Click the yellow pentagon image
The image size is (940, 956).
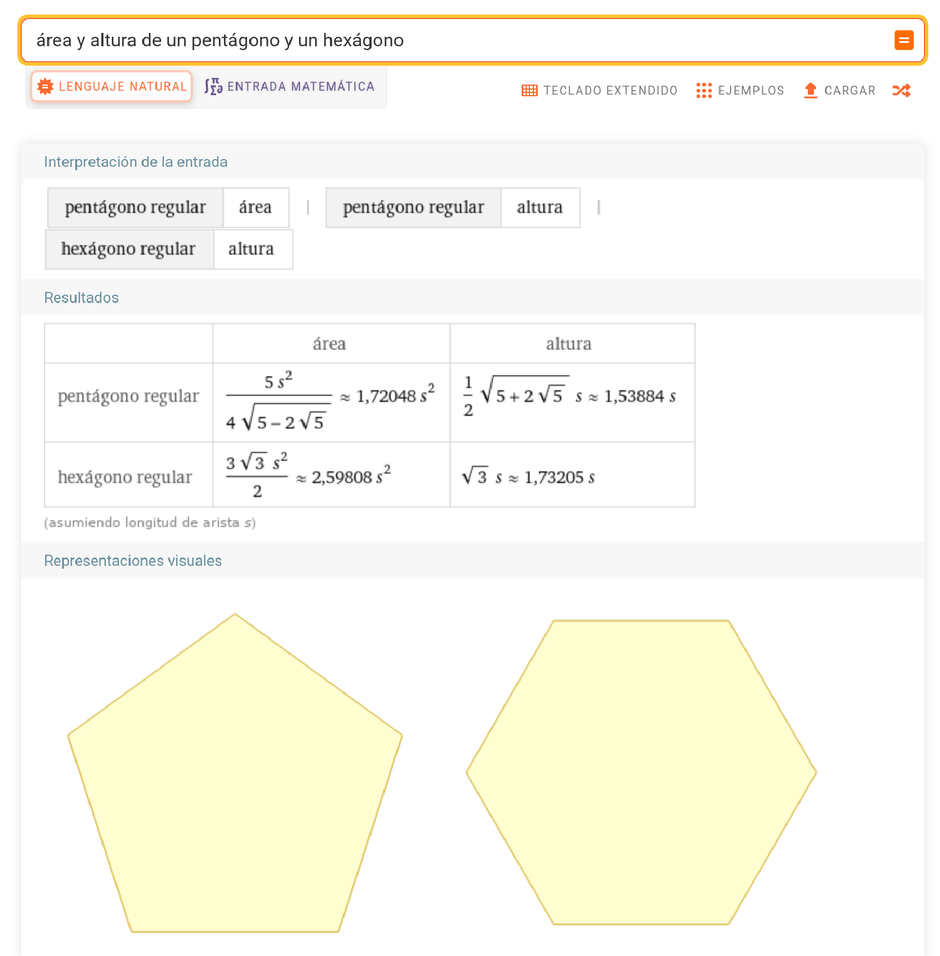coord(235,780)
